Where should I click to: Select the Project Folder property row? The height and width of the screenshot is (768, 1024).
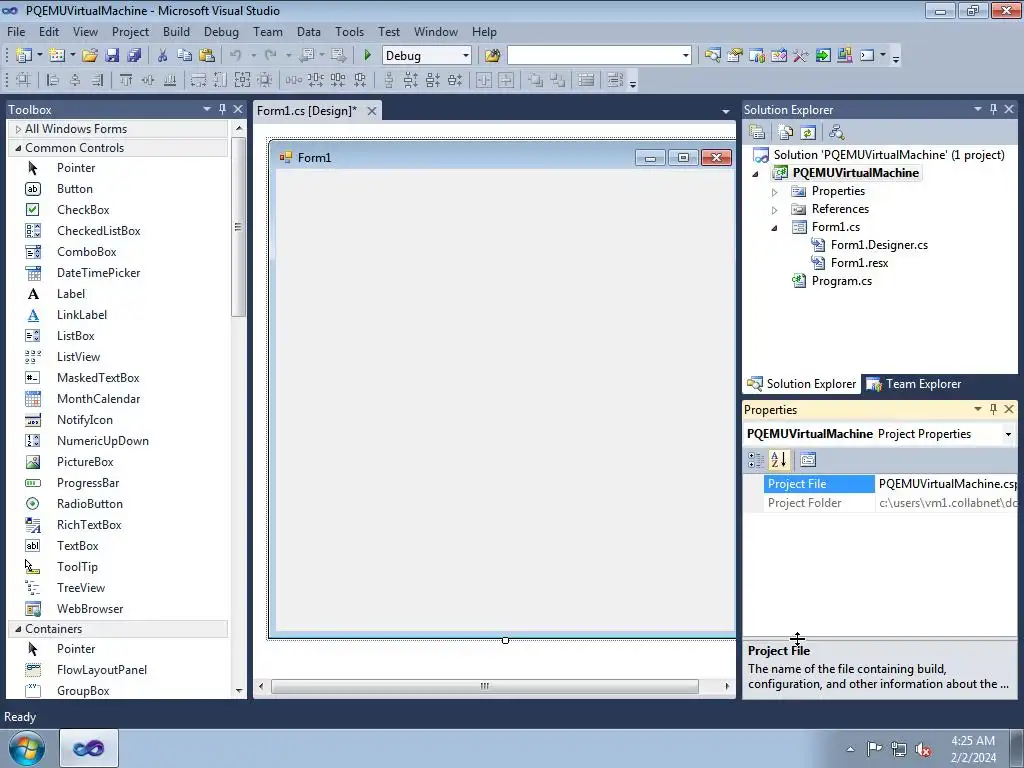point(880,503)
